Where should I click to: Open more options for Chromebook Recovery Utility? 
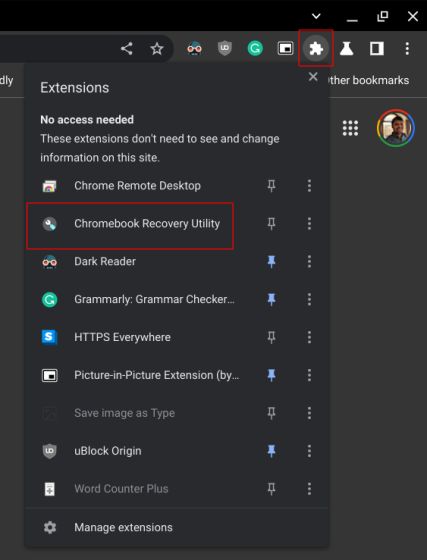[309, 224]
